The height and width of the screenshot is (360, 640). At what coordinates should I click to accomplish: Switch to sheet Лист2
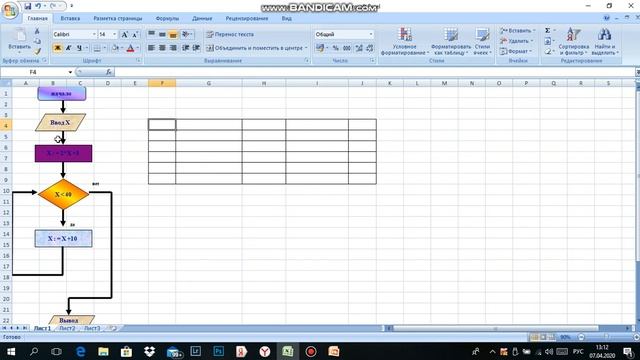[67, 328]
